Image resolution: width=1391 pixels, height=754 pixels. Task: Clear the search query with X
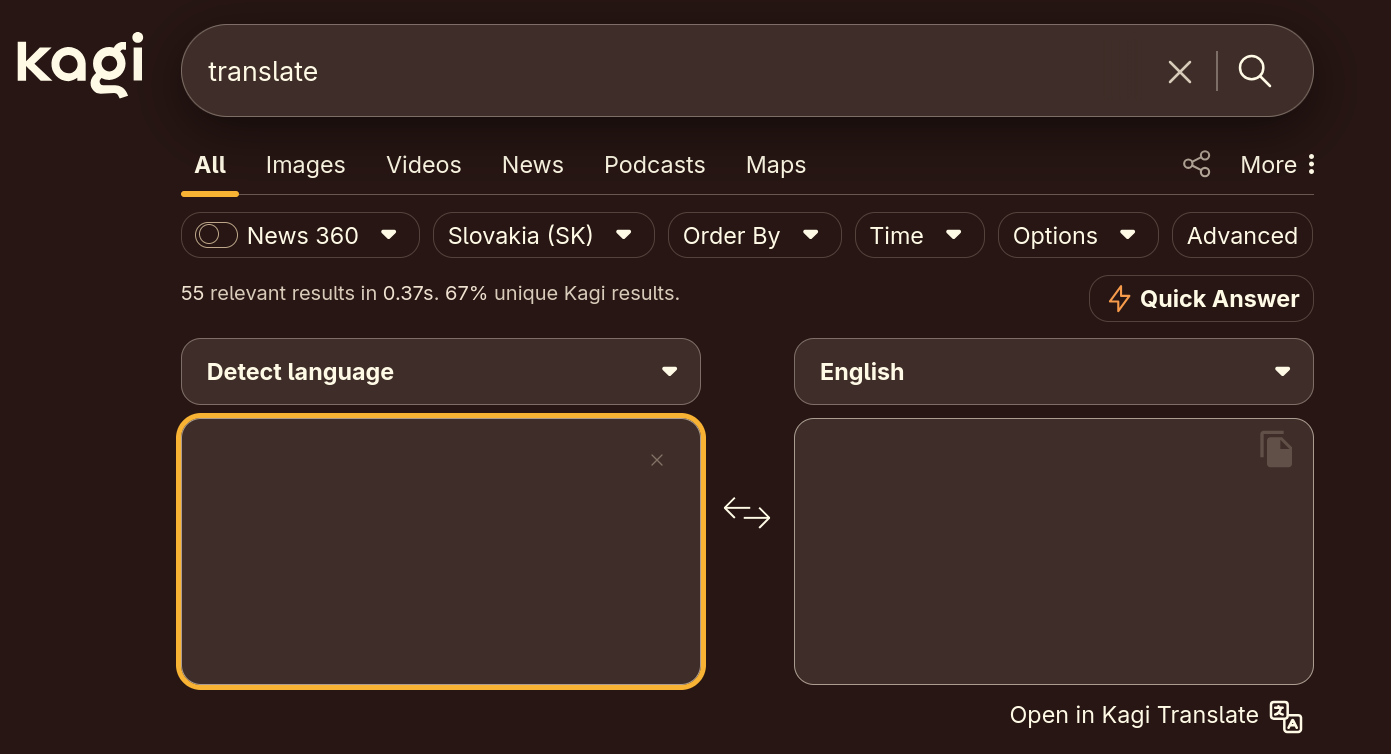1180,71
